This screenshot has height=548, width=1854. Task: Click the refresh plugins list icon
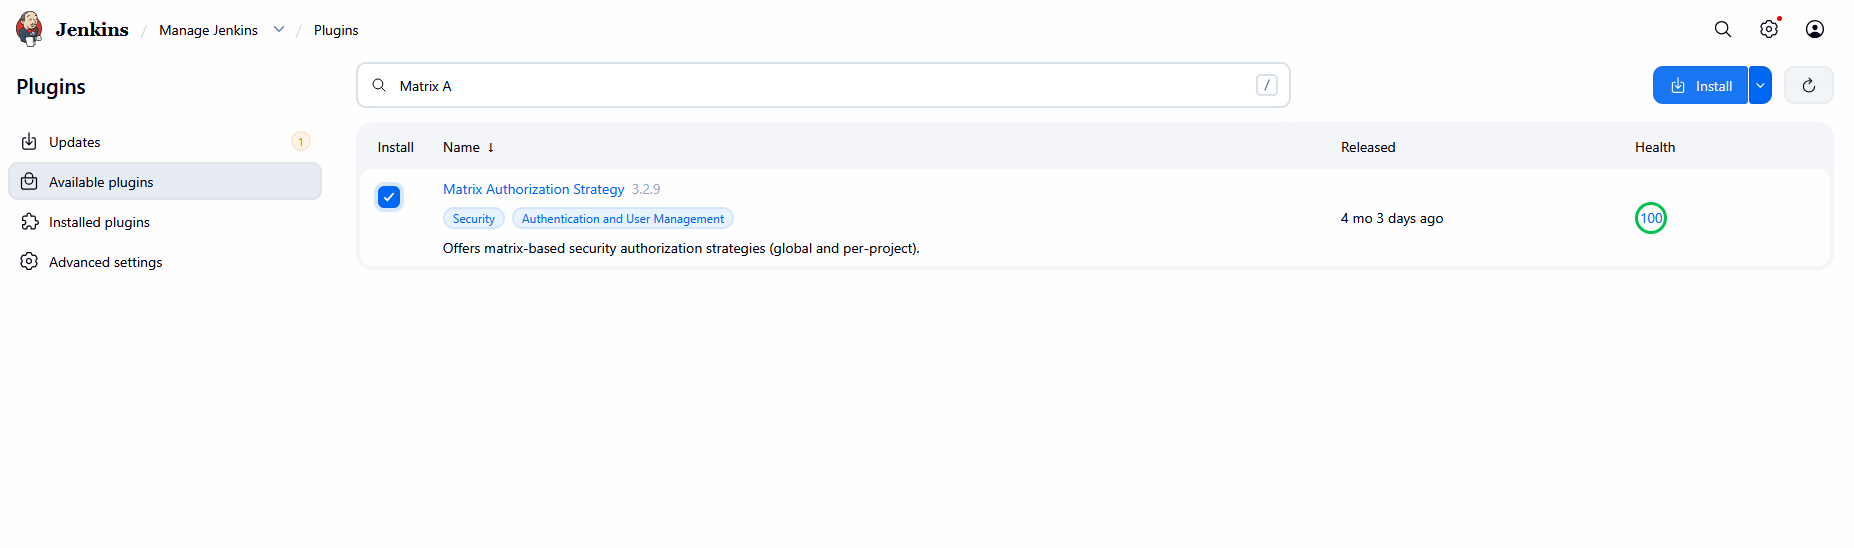pyautogui.click(x=1808, y=86)
